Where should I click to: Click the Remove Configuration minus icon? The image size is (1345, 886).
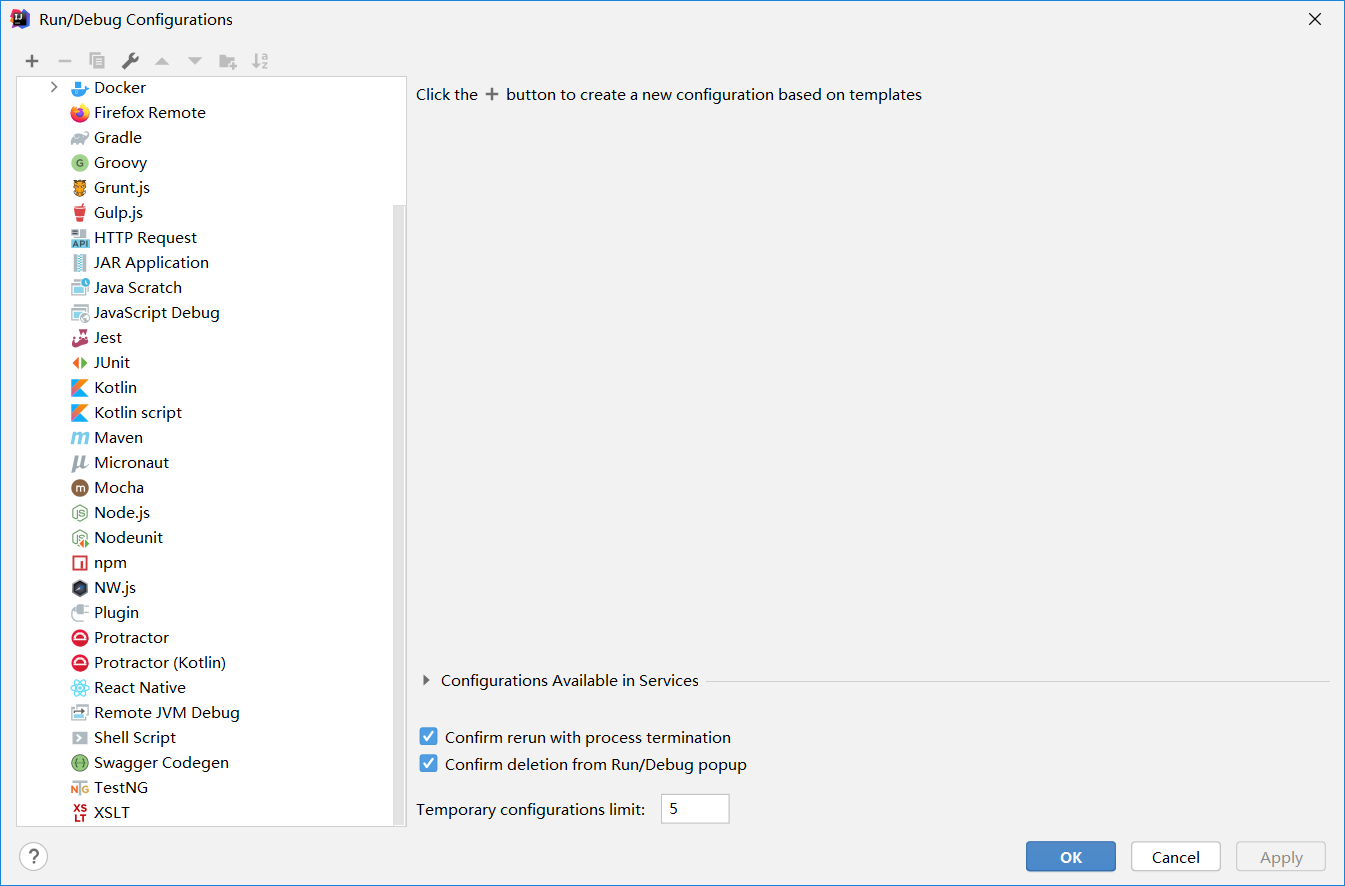click(x=64, y=61)
